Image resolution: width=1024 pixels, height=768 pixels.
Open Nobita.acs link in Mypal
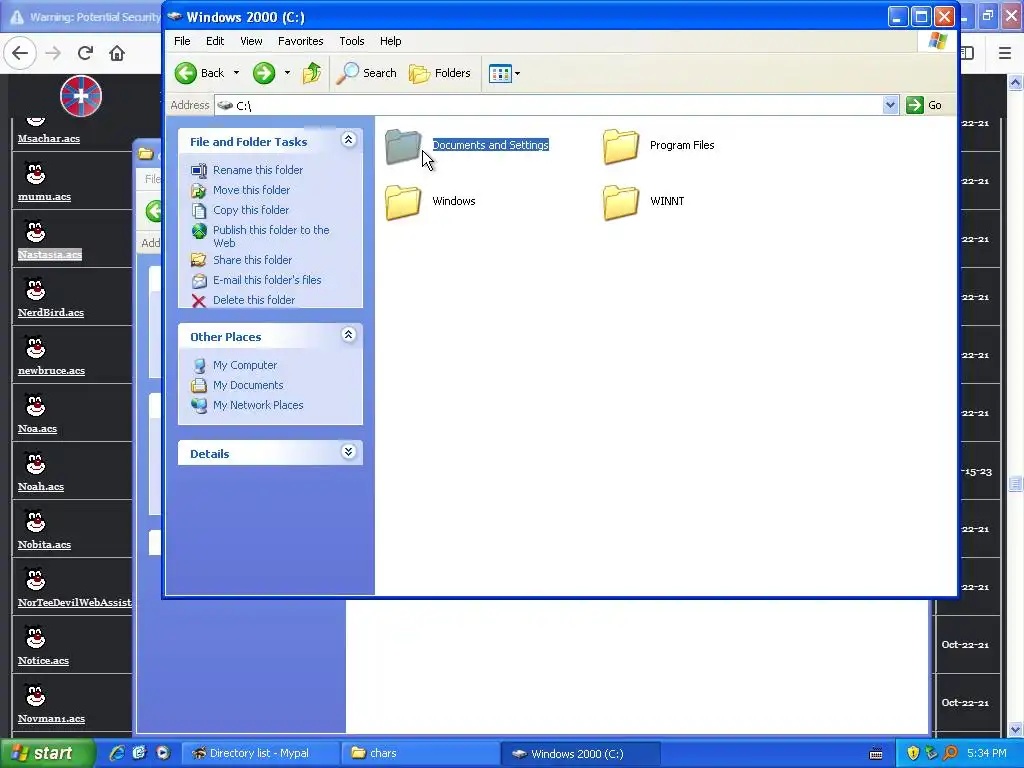coord(44,545)
